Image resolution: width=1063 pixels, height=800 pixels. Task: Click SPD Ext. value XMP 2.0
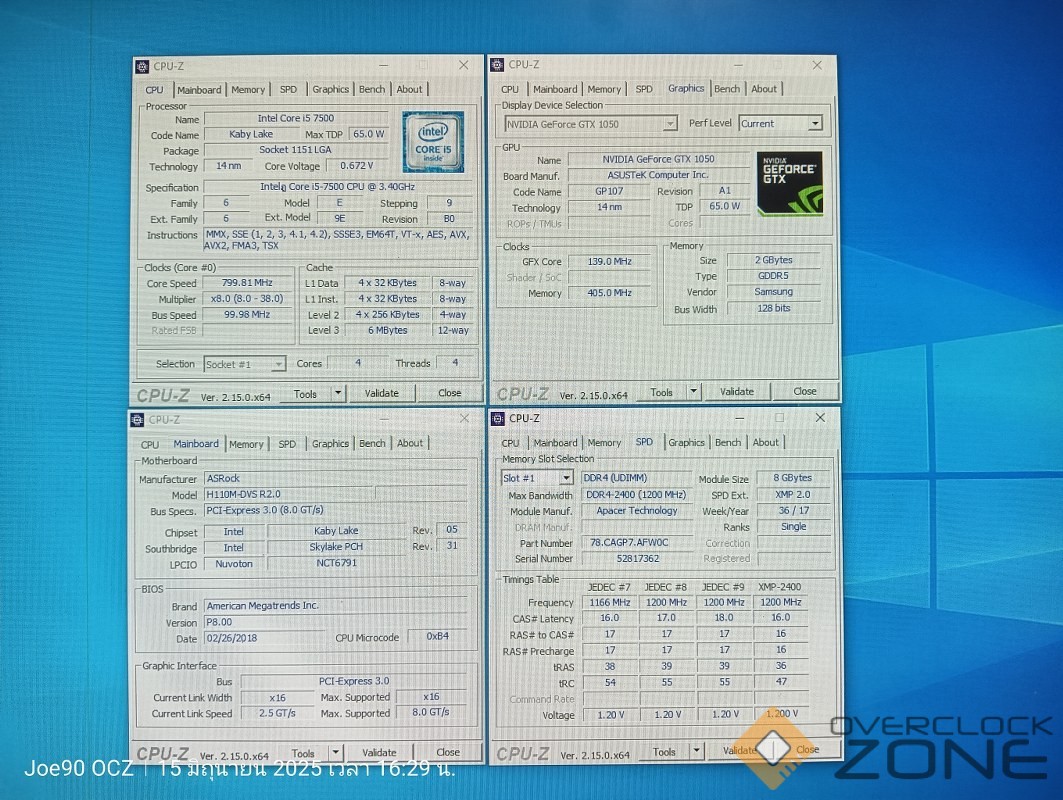click(x=793, y=494)
